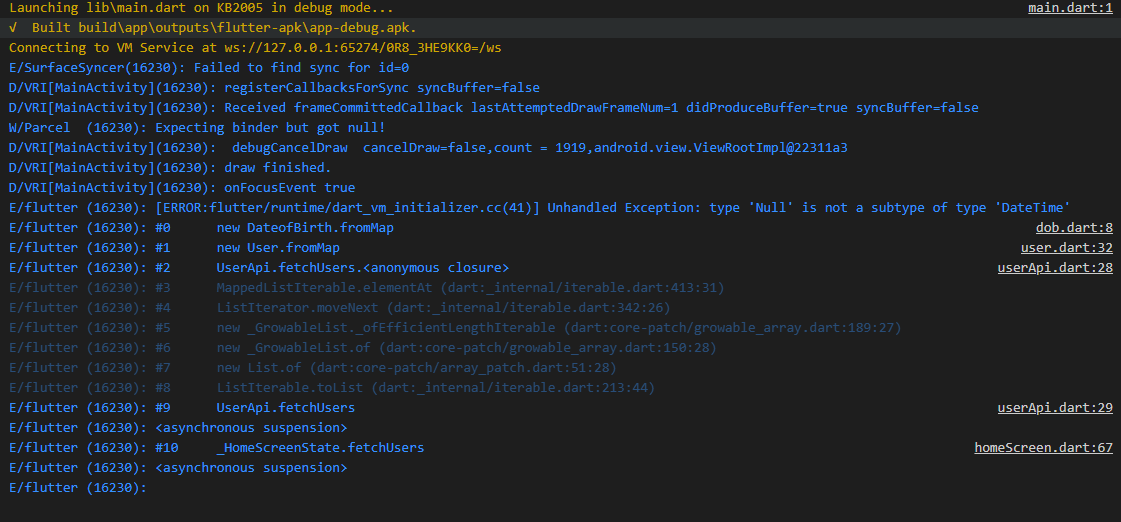Screen dimensions: 1121x522
Task: Click the 'Expecting binder but got null!' warning
Action: [x=197, y=128]
